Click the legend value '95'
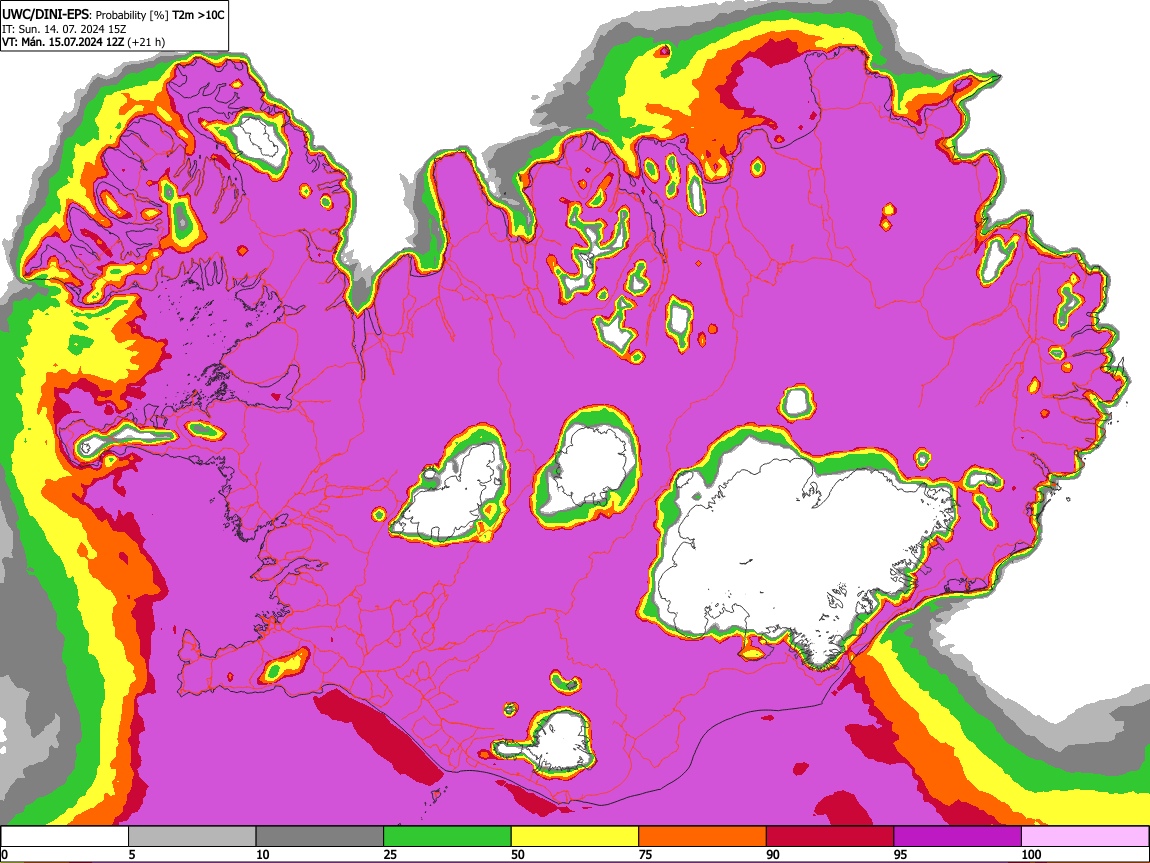Screen dimensions: 1150x863 point(901,854)
